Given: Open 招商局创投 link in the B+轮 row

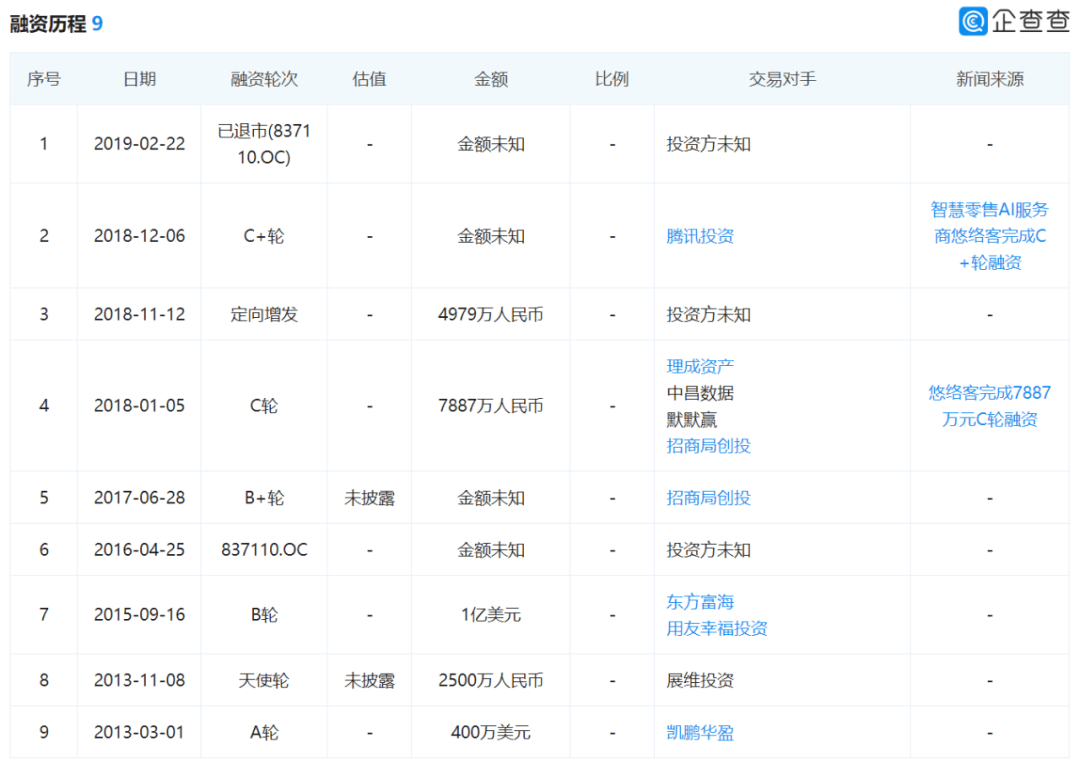Looking at the screenshot, I should tap(708, 498).
